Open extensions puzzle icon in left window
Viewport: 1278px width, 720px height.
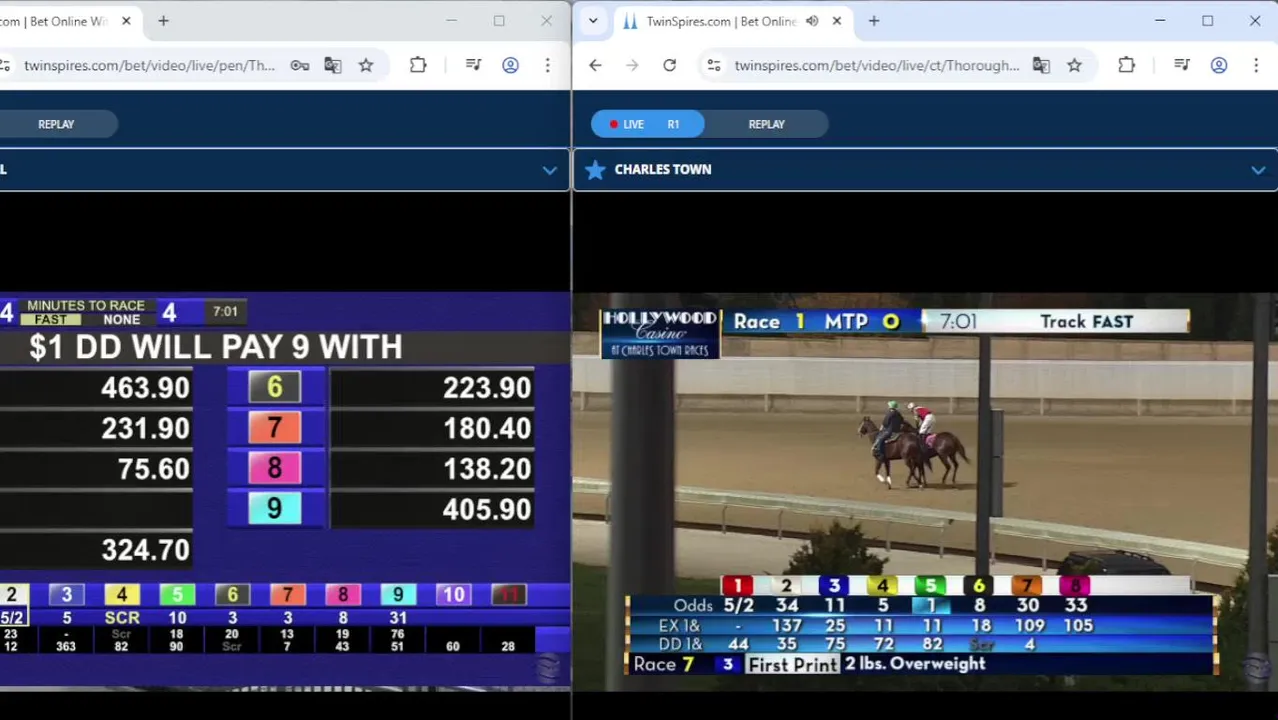point(418,65)
